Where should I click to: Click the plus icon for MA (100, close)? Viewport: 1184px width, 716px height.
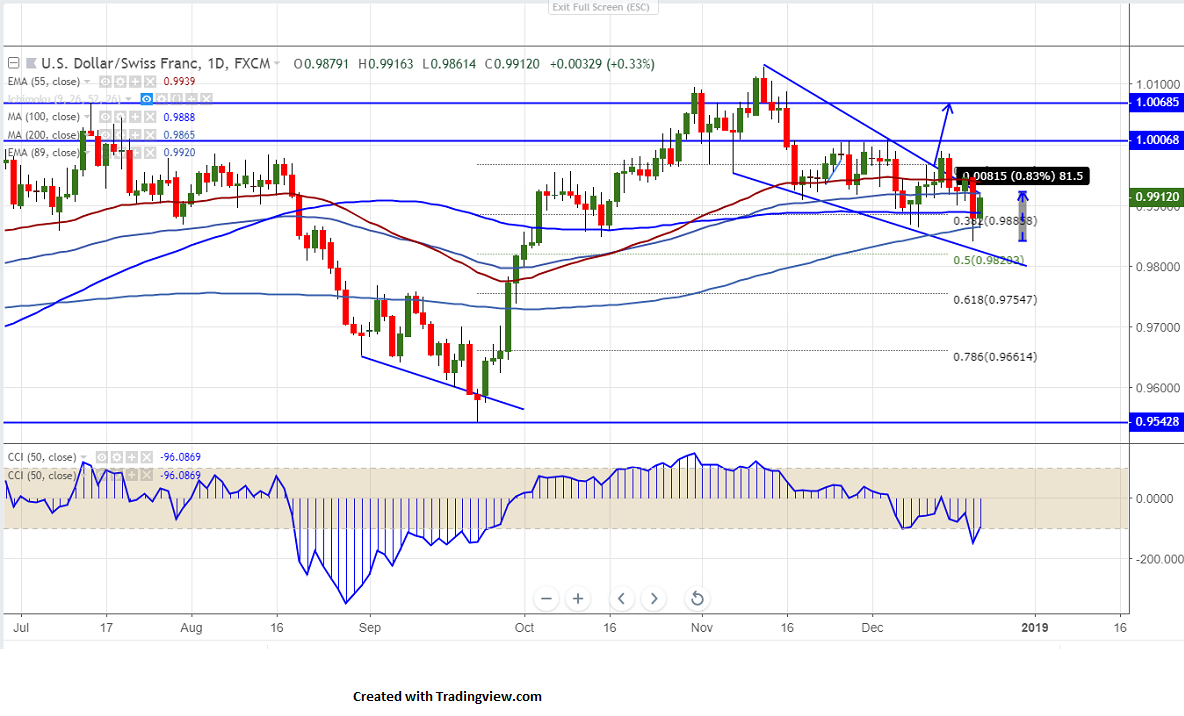pos(135,117)
